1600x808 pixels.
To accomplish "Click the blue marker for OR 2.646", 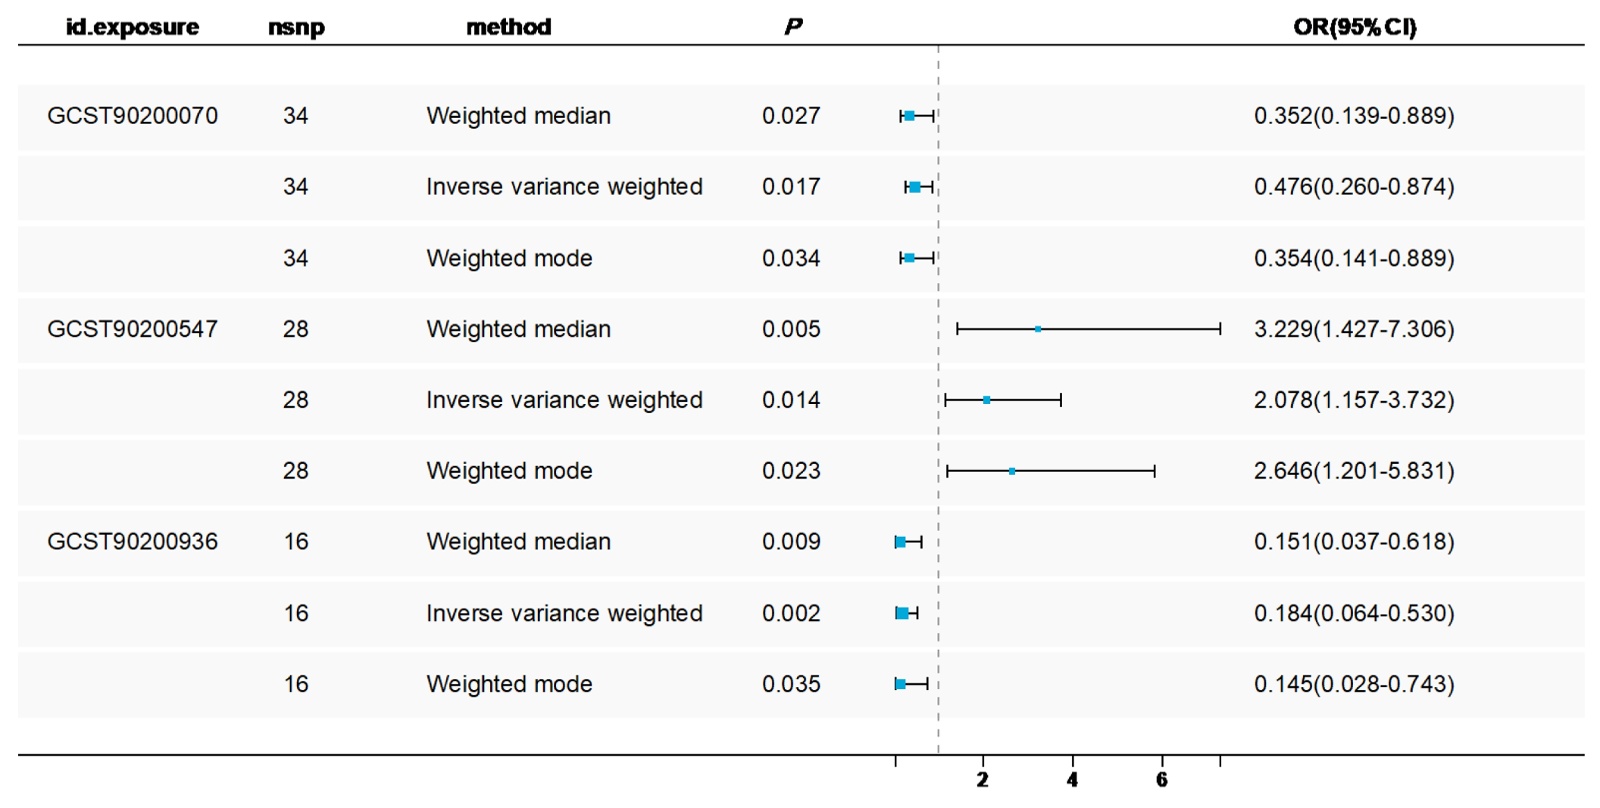I will point(1012,471).
